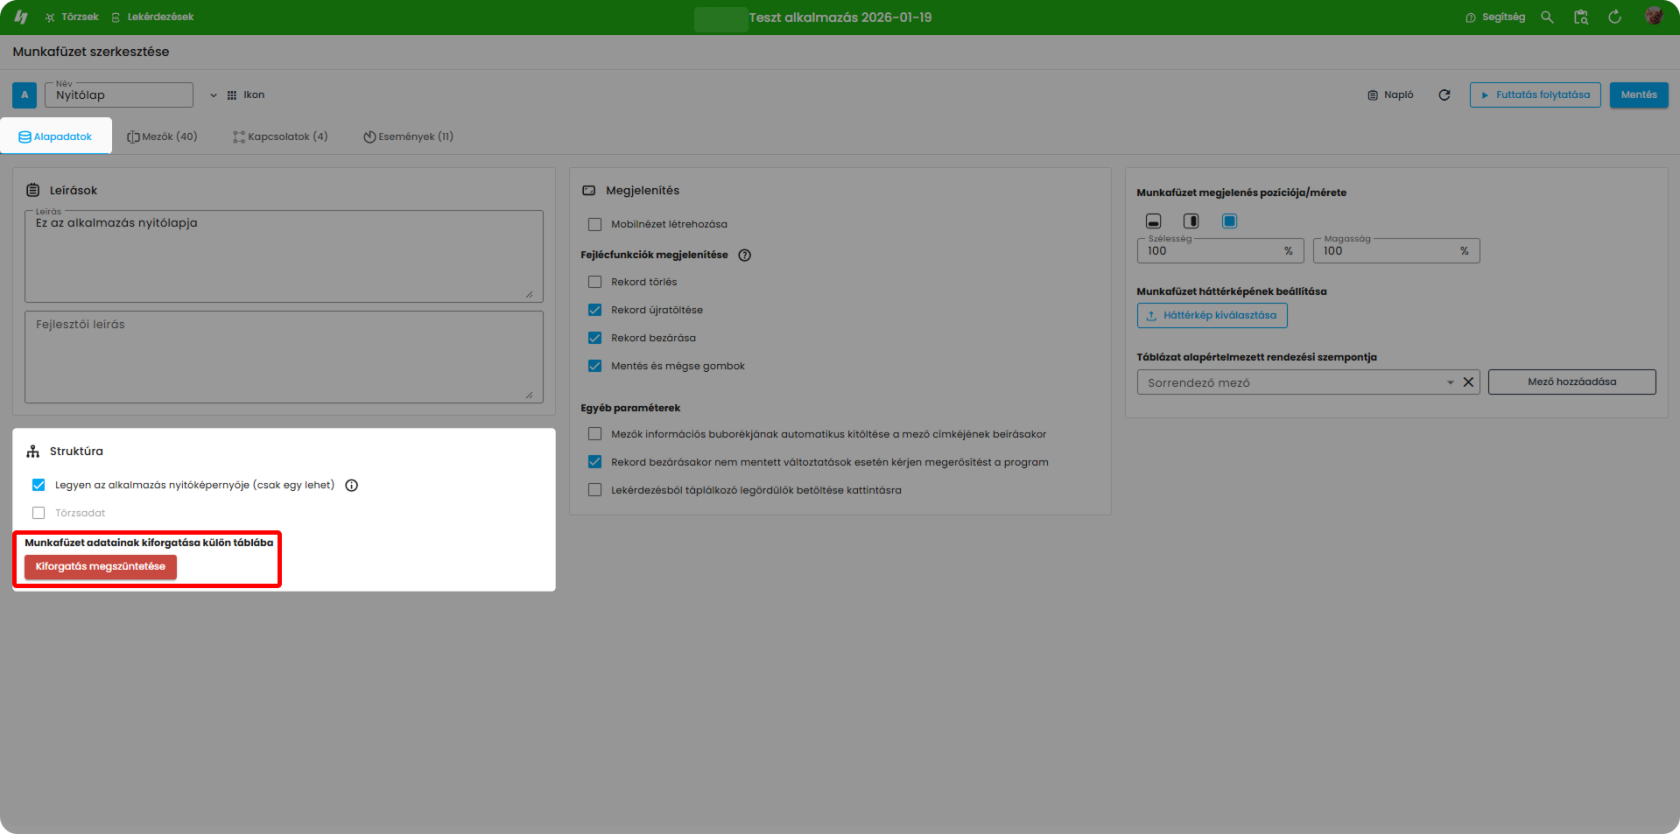Open the Sorrendező mező dropdown
The image size is (1680, 834).
(1450, 382)
